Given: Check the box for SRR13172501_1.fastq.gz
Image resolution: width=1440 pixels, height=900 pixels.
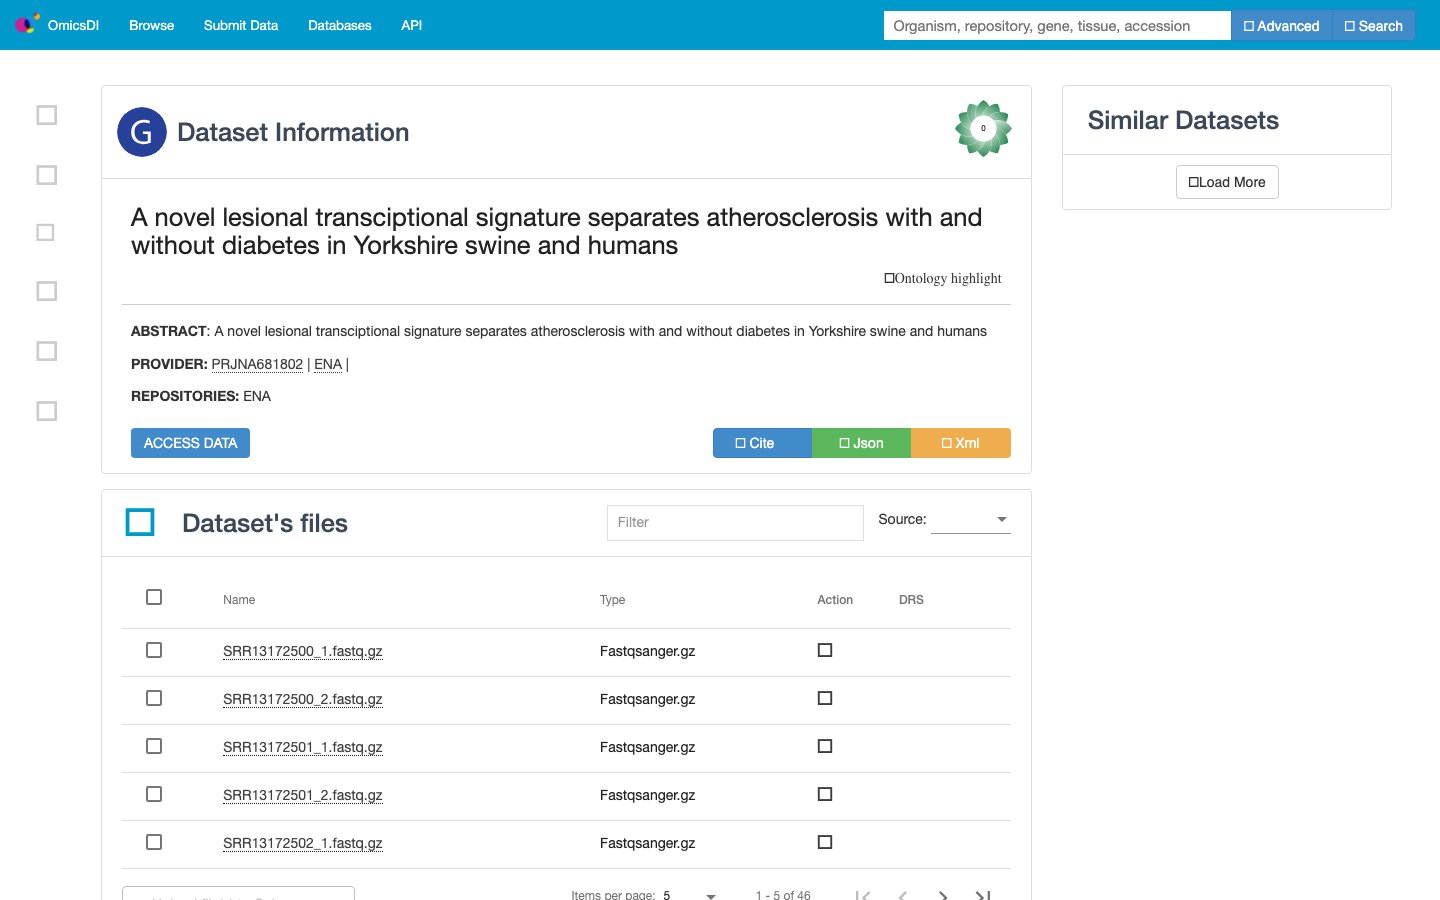Looking at the screenshot, I should click(x=154, y=746).
